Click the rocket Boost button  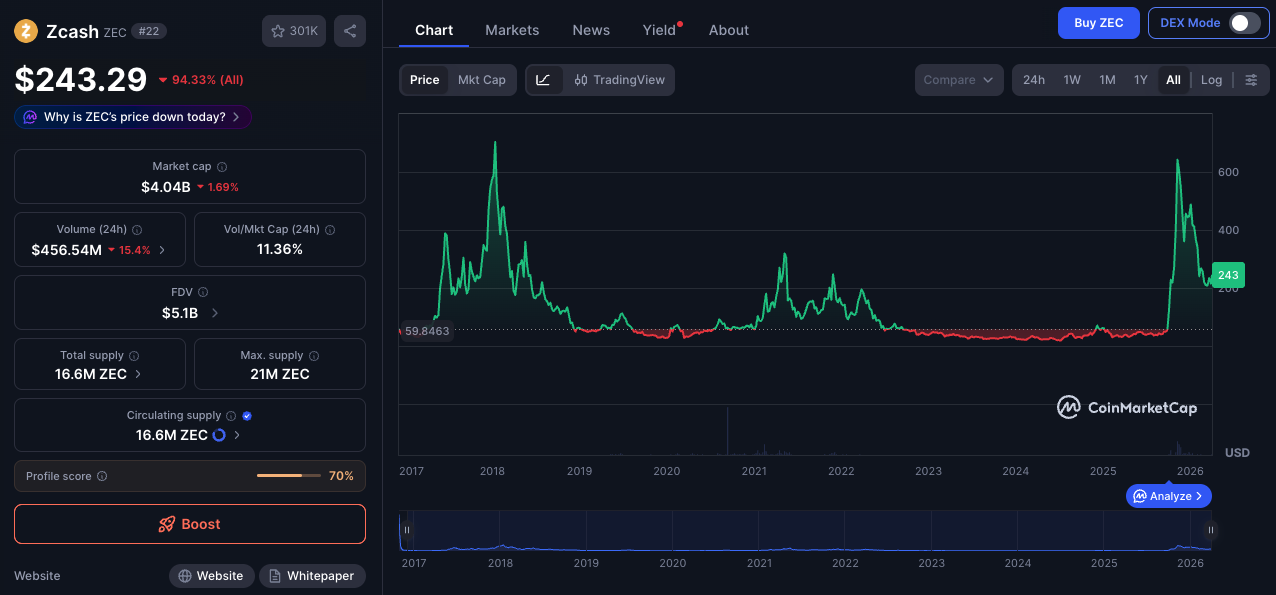(190, 524)
